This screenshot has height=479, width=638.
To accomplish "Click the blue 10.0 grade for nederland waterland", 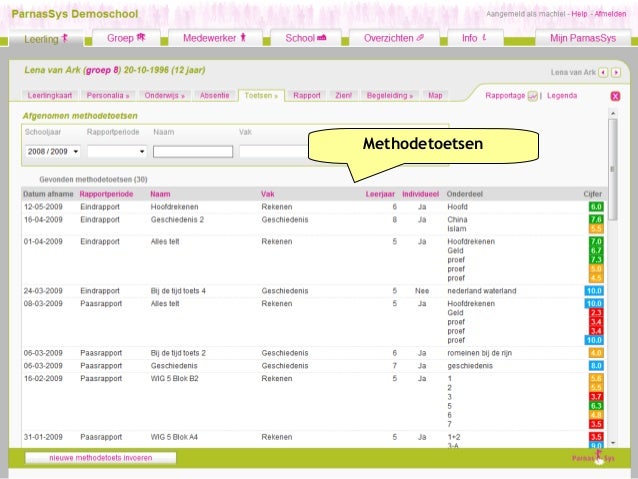I will 594,291.
